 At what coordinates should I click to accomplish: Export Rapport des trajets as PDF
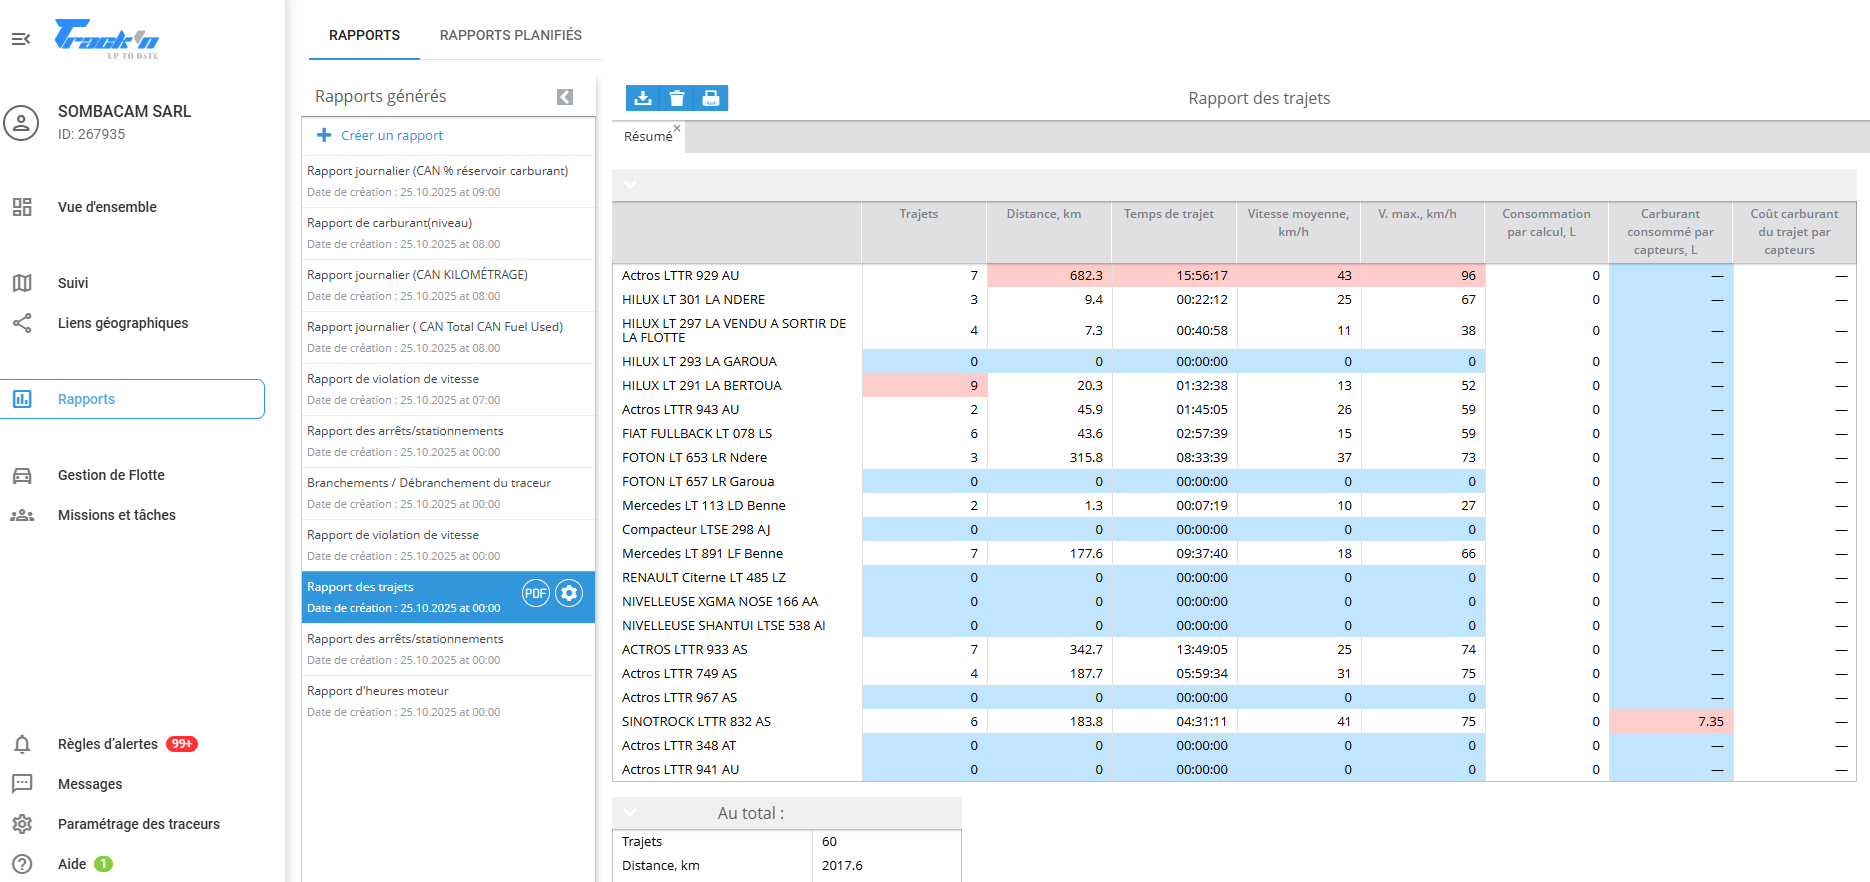(536, 593)
